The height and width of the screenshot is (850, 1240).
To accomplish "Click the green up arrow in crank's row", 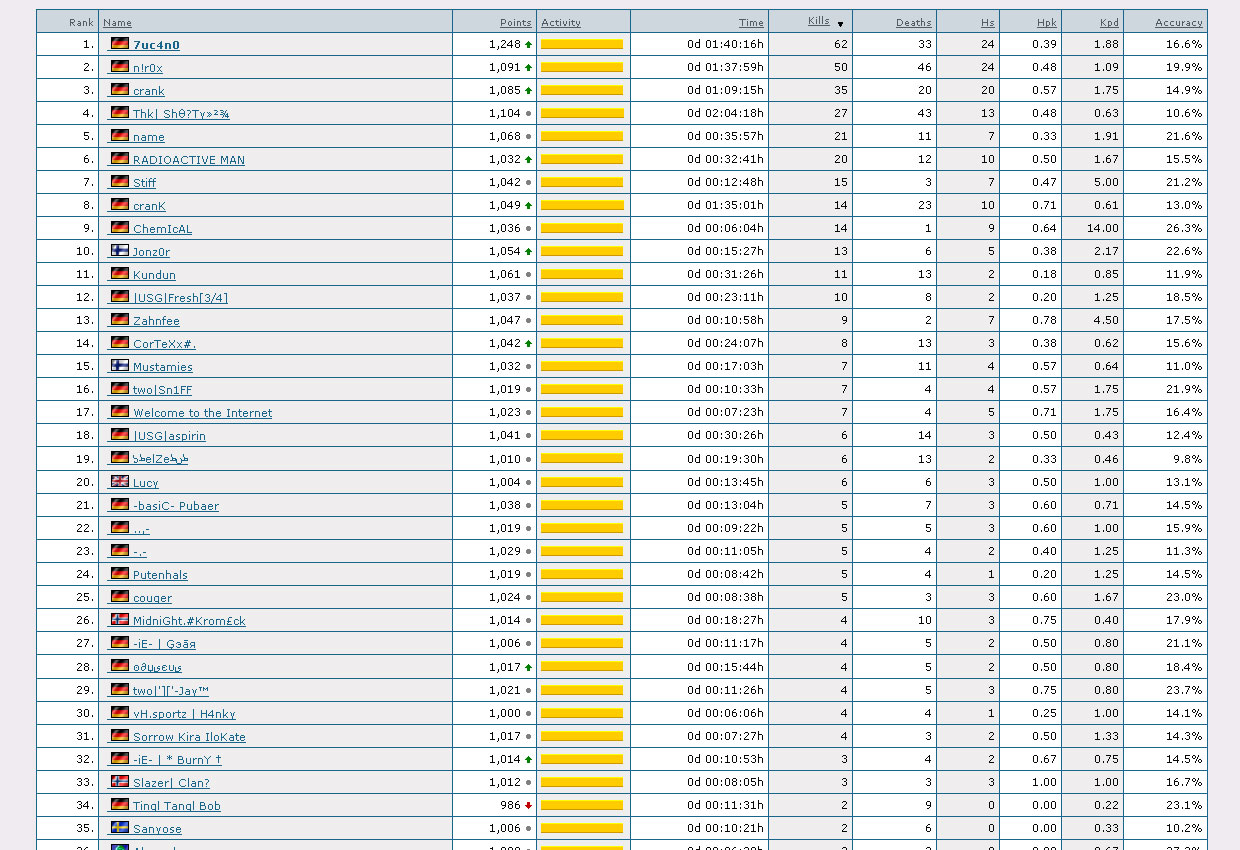I will [528, 90].
